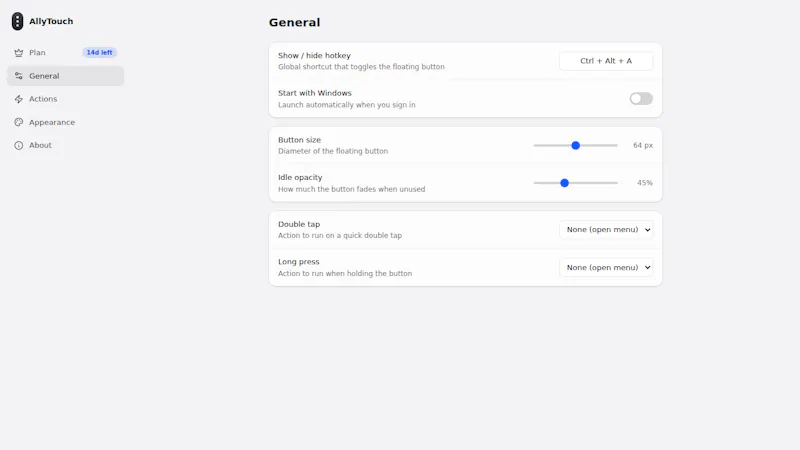Click 'Launch automatically when you sign in' text

coord(346,105)
